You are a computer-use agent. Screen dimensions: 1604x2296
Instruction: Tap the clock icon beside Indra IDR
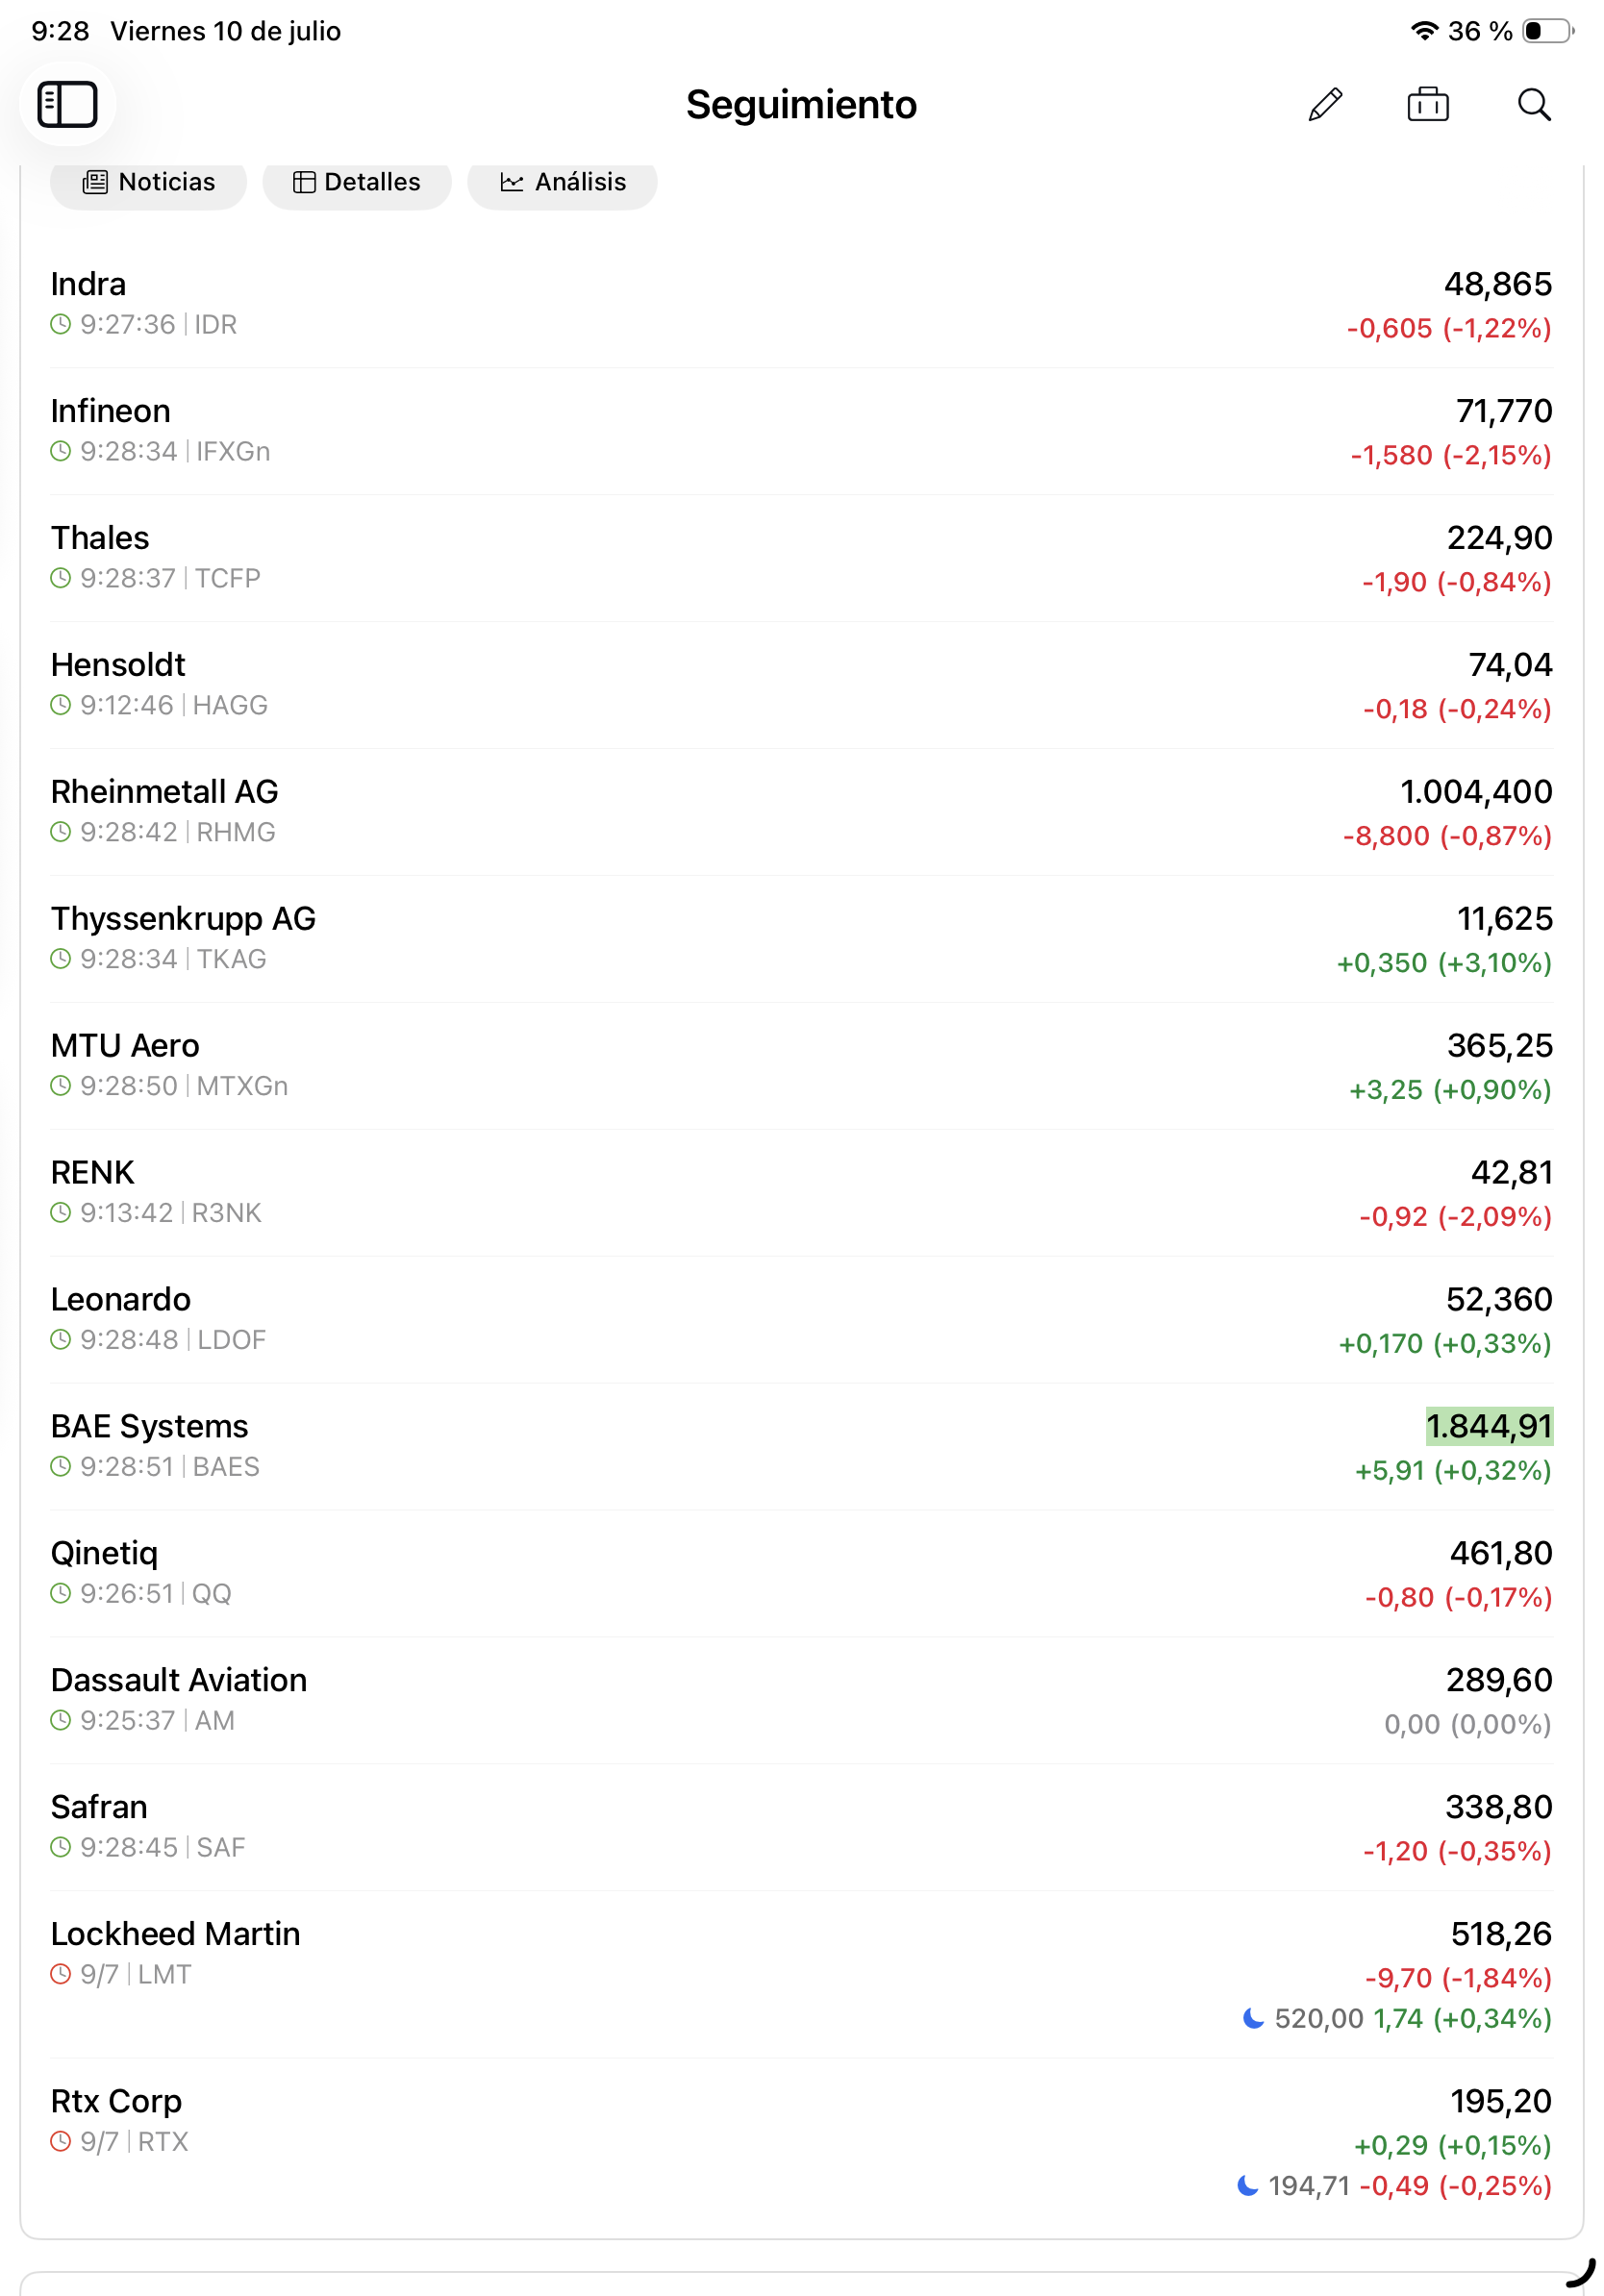click(x=61, y=324)
